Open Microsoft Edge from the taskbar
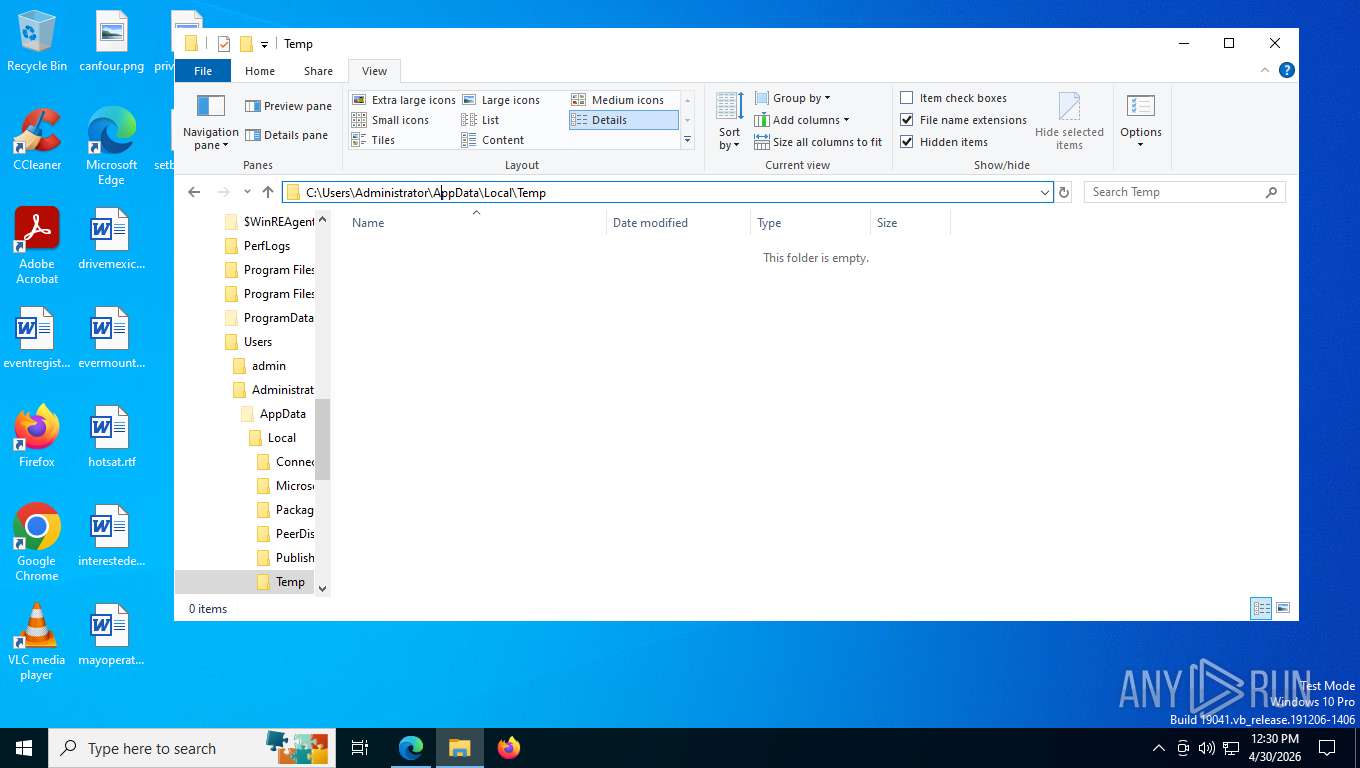This screenshot has height=768, width=1360. coord(411,748)
